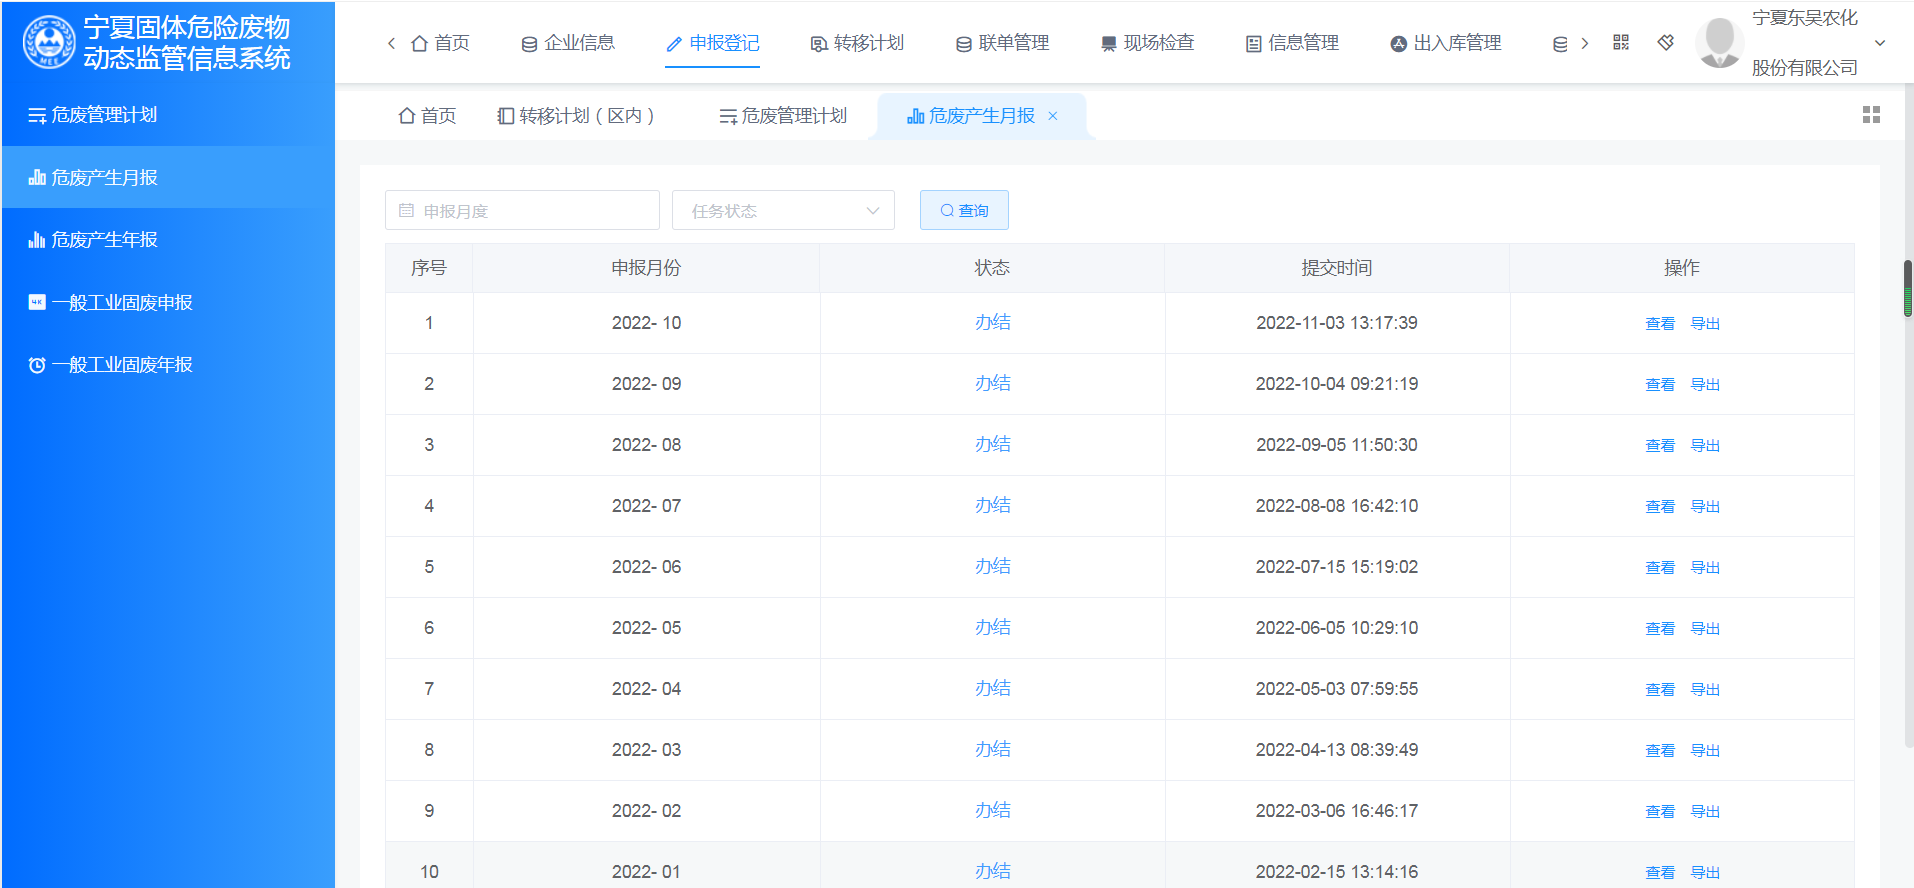Image resolution: width=1914 pixels, height=888 pixels.
Task: Click the partially hidden database nav icon
Action: [x=1559, y=44]
